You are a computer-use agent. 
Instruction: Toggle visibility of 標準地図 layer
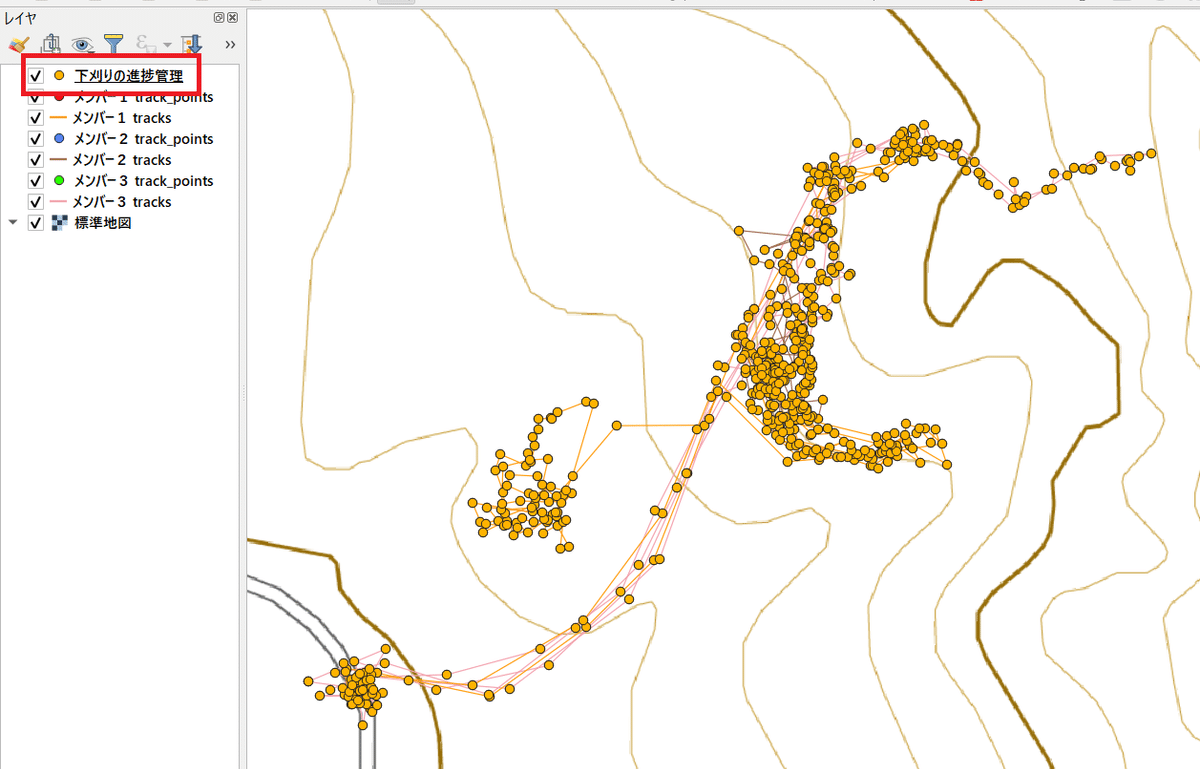(x=36, y=223)
